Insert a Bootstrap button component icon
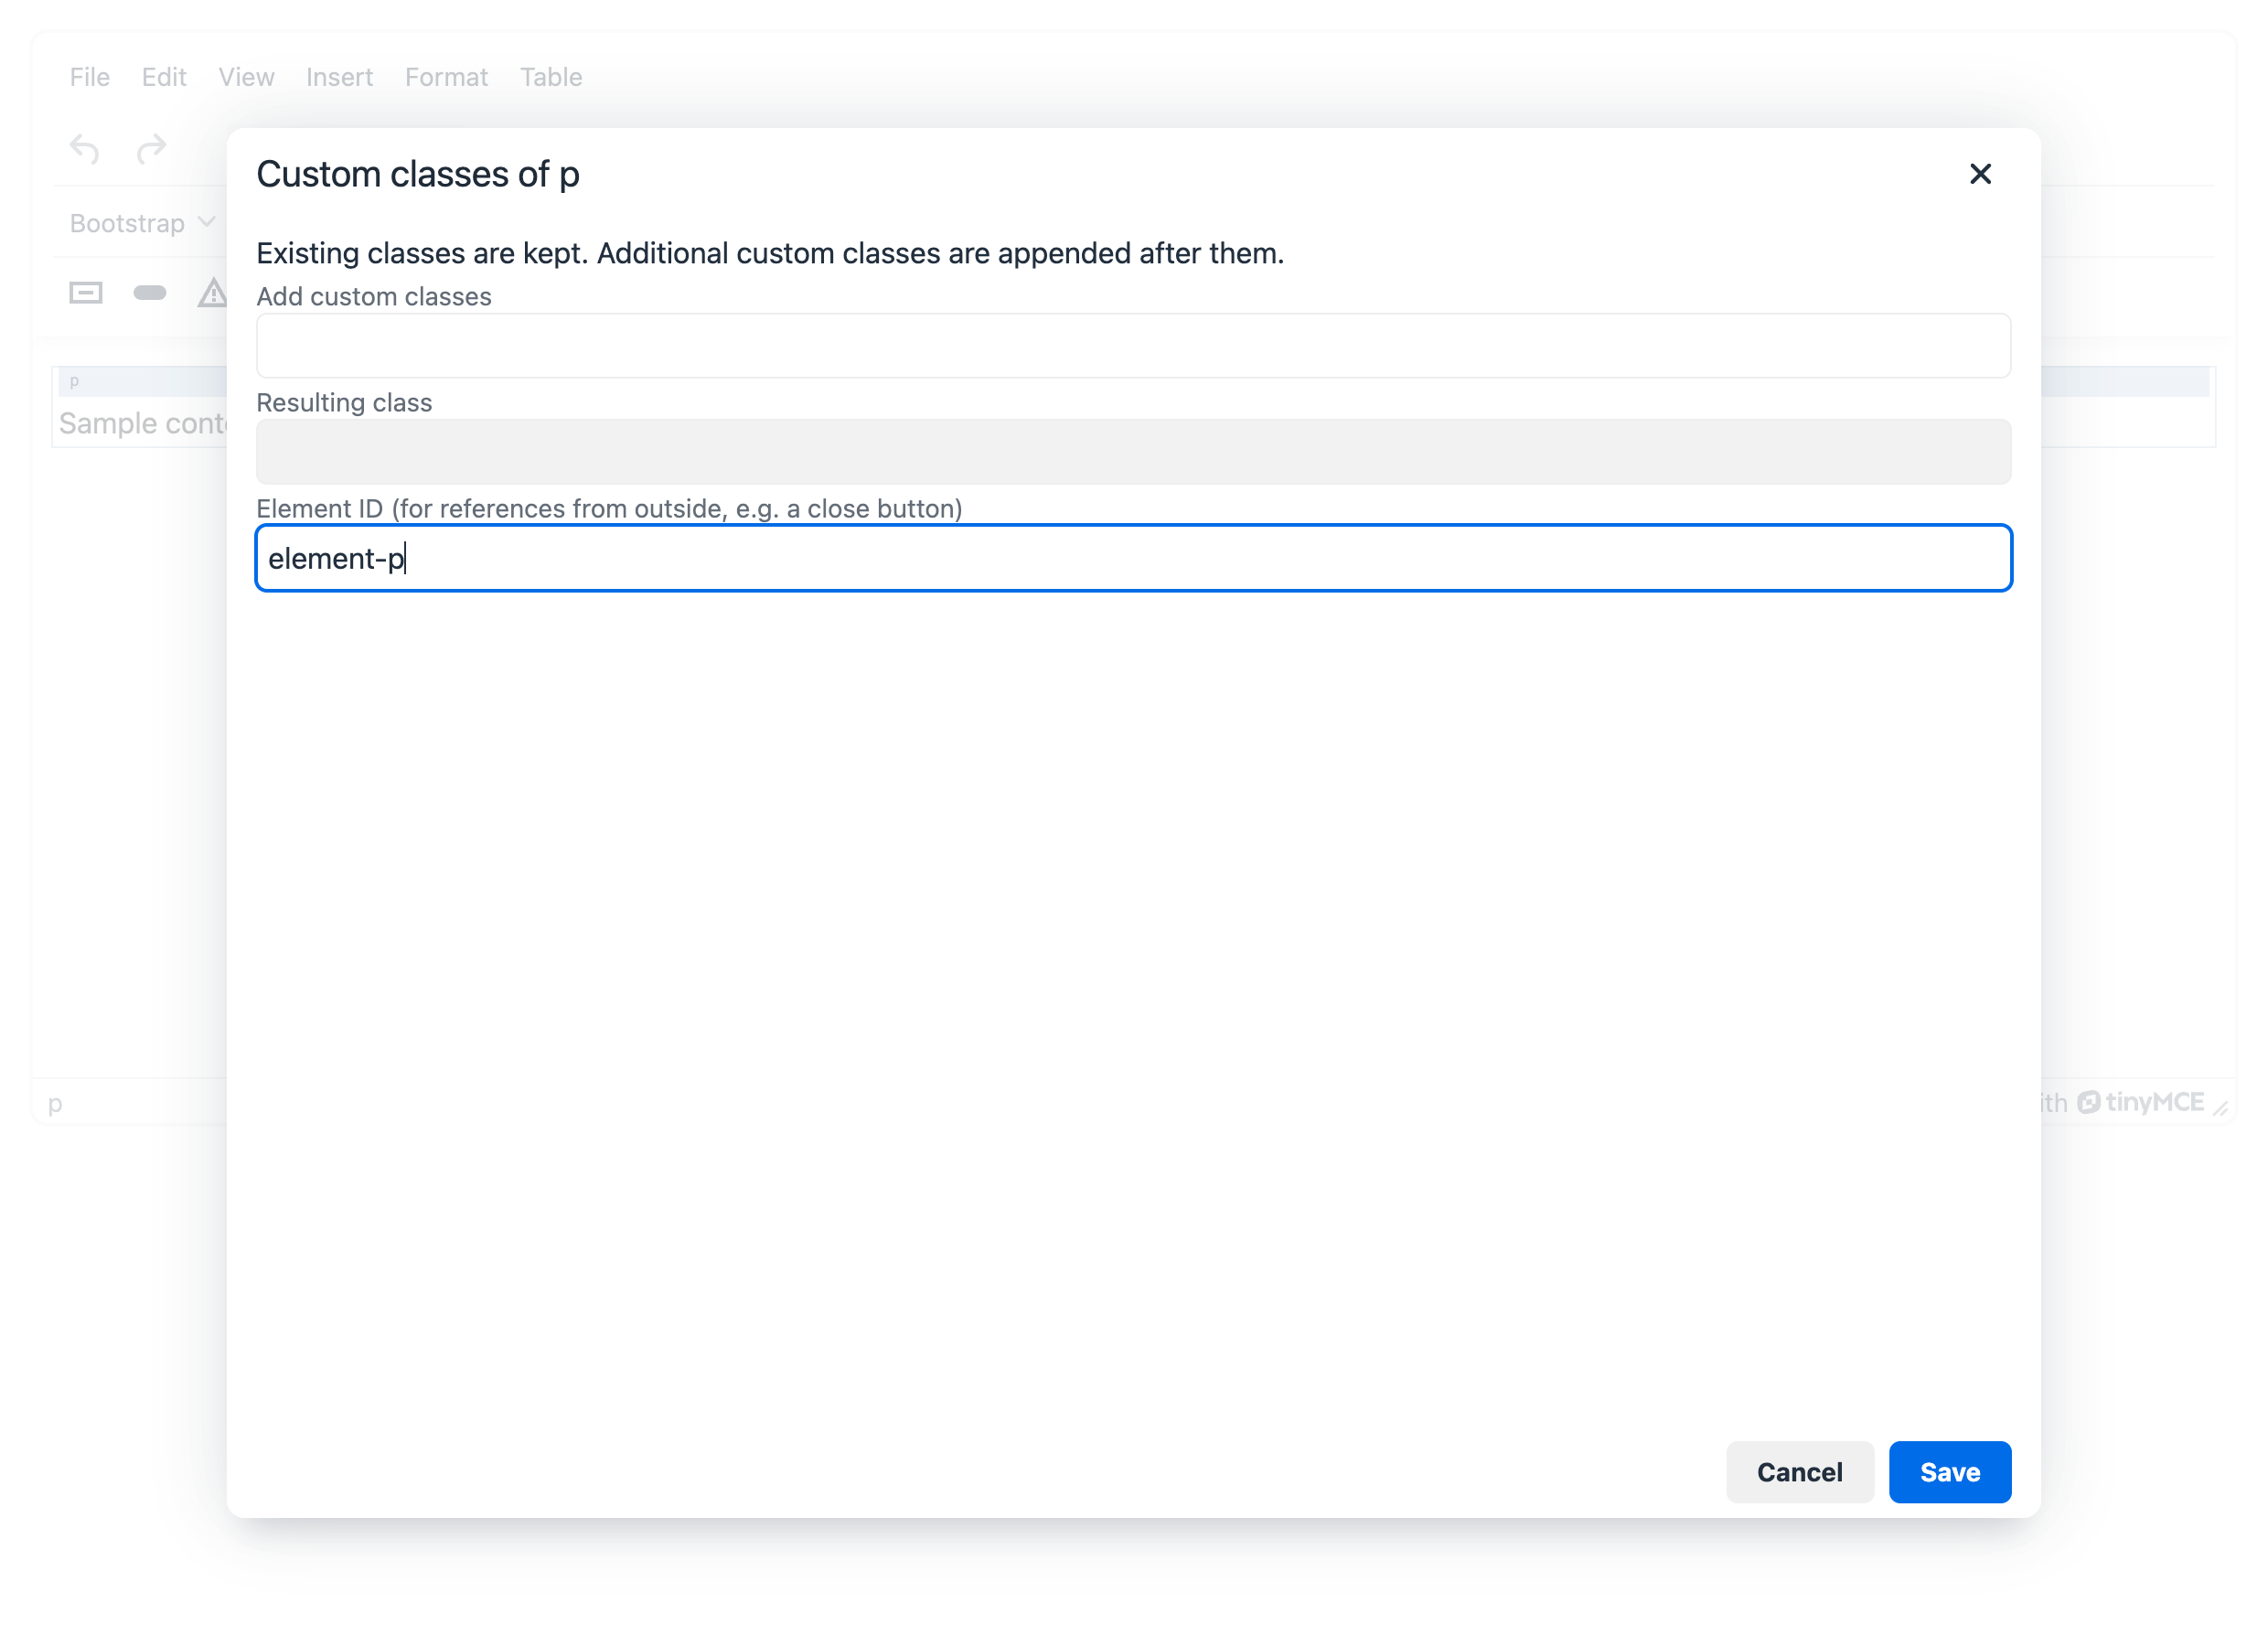Image resolution: width=2268 pixels, height=1646 pixels. pyautogui.click(x=86, y=293)
